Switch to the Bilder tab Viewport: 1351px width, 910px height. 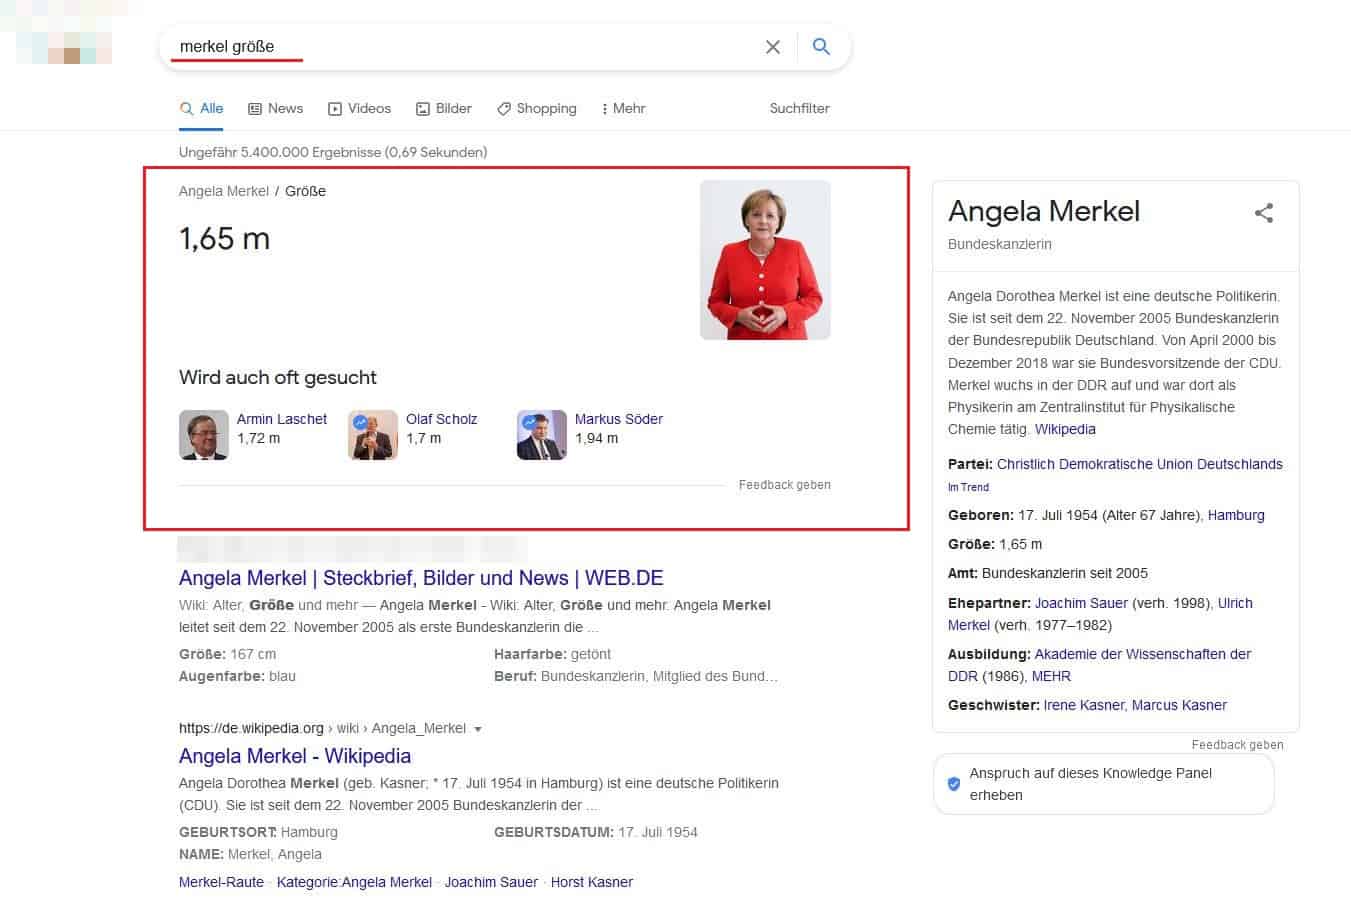(444, 108)
